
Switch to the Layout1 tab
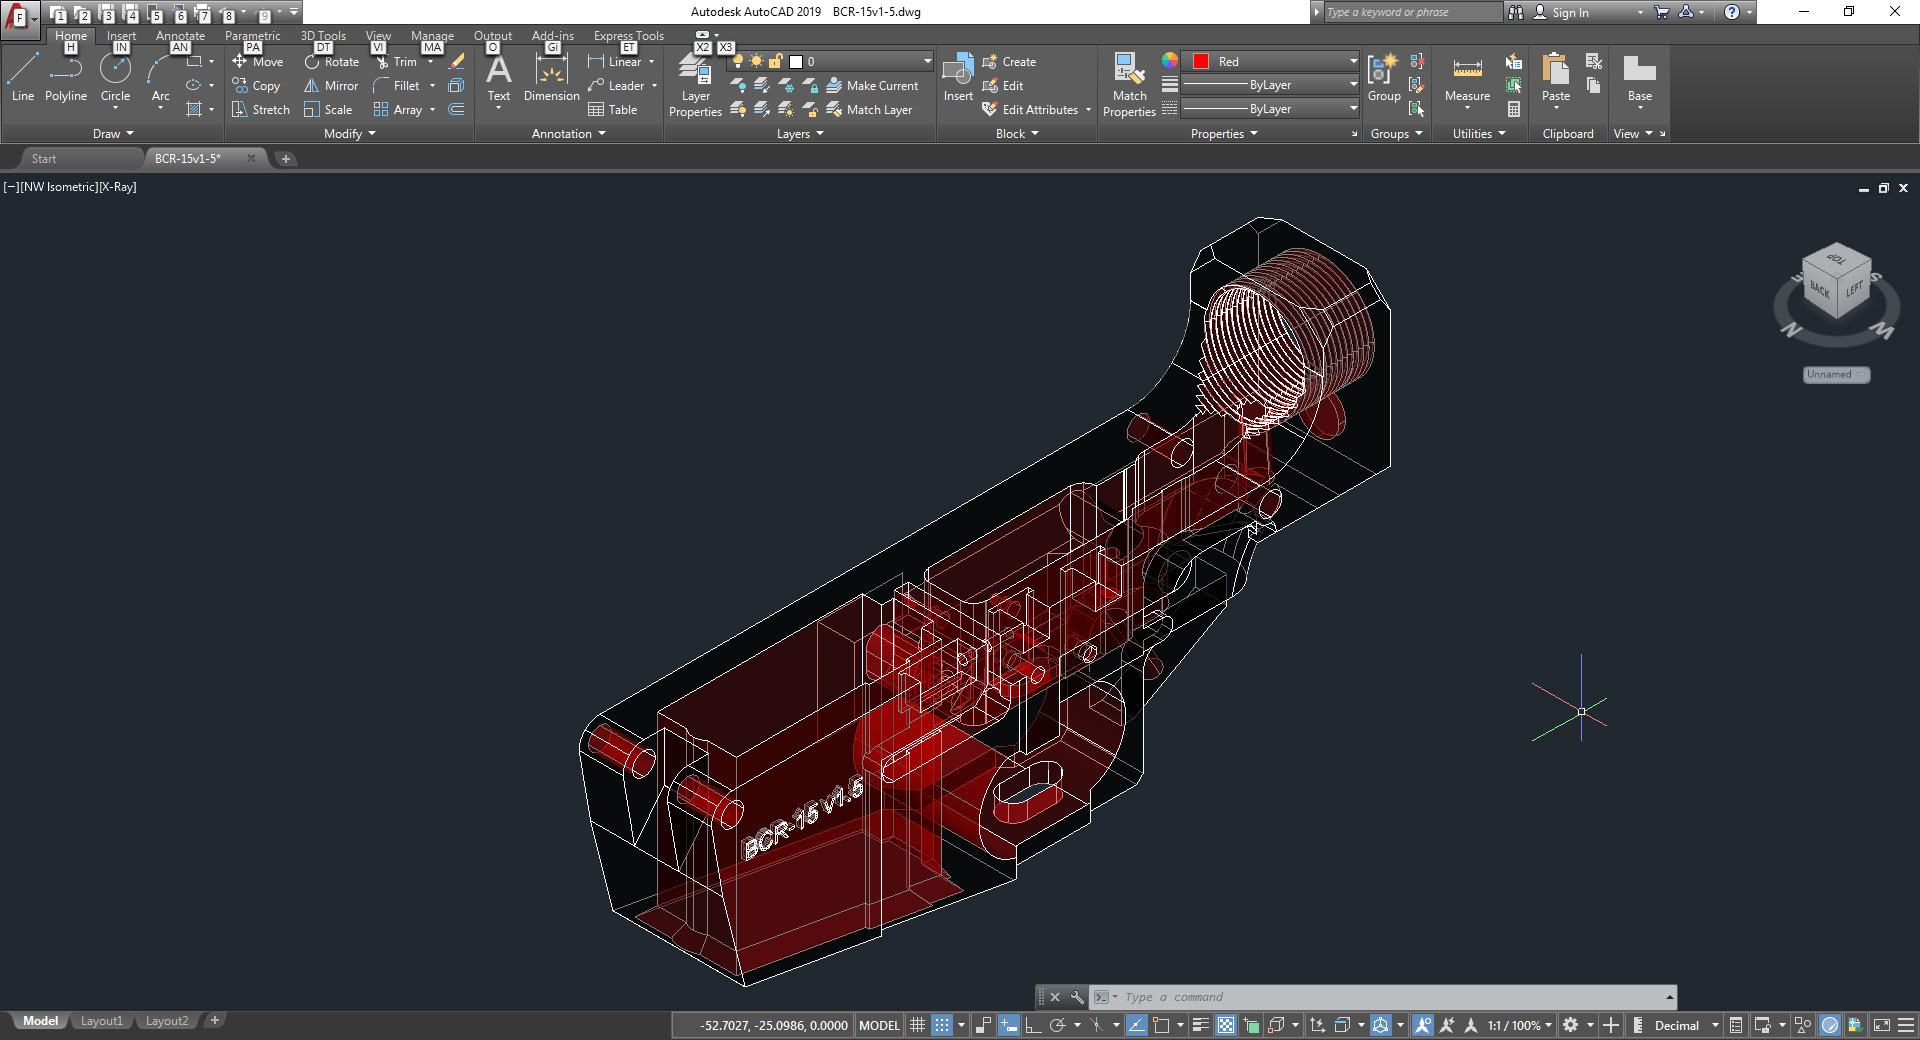(x=101, y=1021)
